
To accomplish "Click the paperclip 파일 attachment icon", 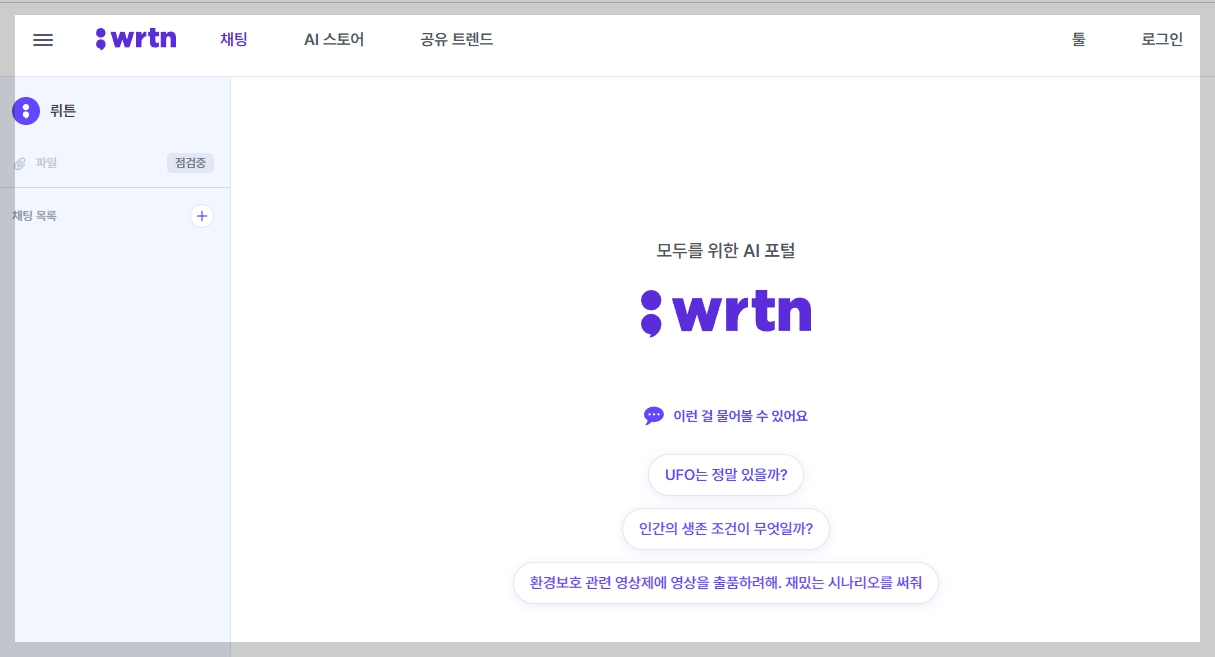I will (19, 163).
